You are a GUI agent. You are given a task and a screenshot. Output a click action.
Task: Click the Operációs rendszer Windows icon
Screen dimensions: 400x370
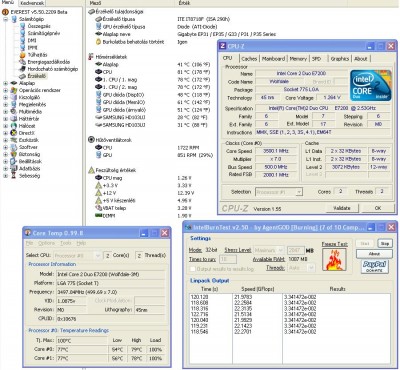click(x=14, y=90)
